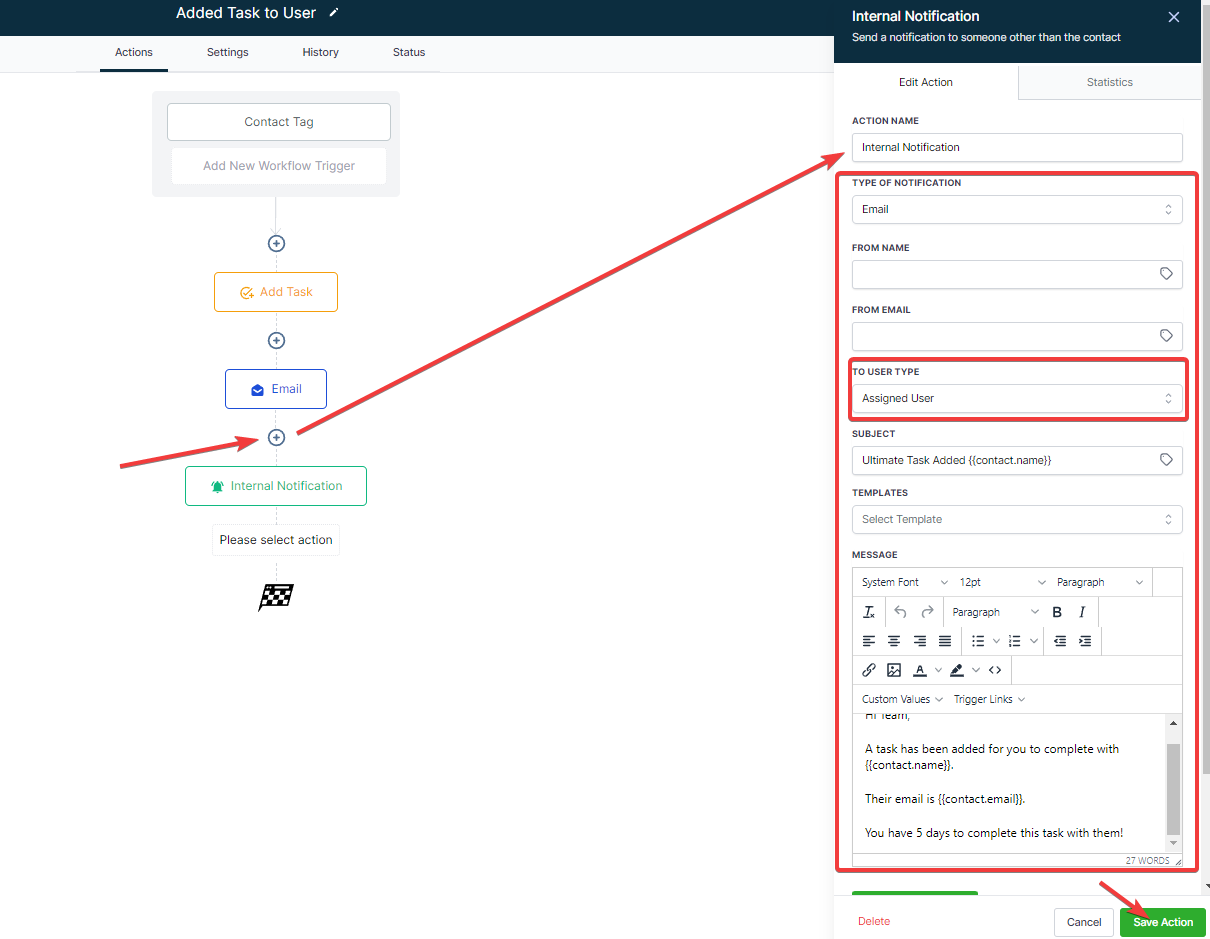Click plus icon between Email and Internal Notification
1210x939 pixels.
pyautogui.click(x=276, y=437)
